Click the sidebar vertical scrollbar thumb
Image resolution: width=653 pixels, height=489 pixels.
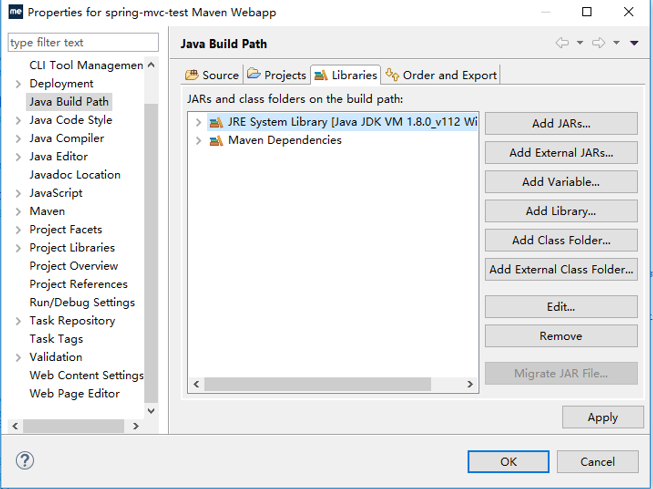(x=151, y=252)
